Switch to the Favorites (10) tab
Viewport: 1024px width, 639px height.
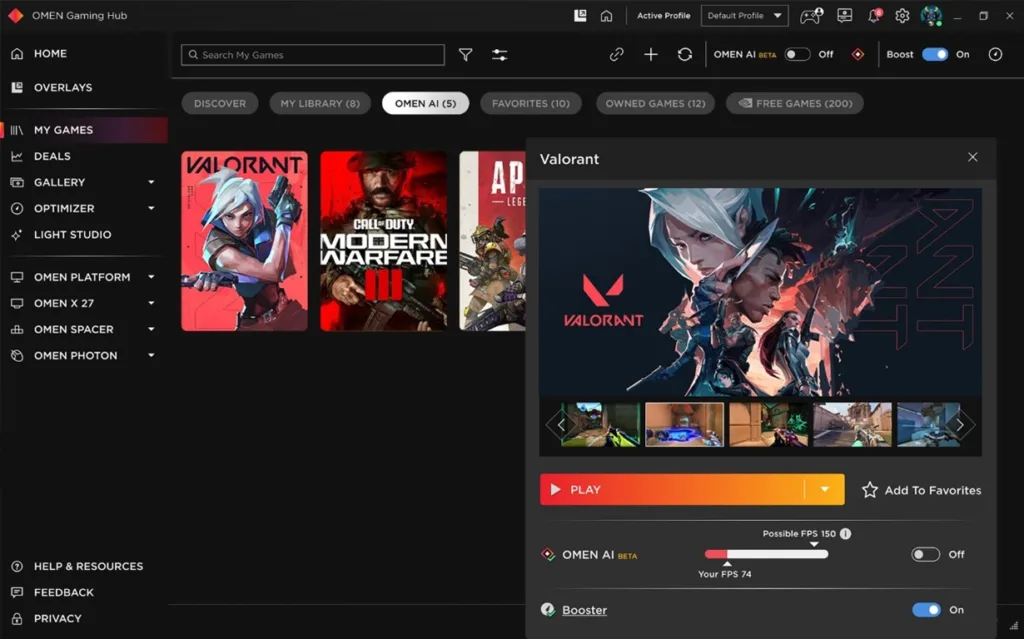[x=531, y=103]
